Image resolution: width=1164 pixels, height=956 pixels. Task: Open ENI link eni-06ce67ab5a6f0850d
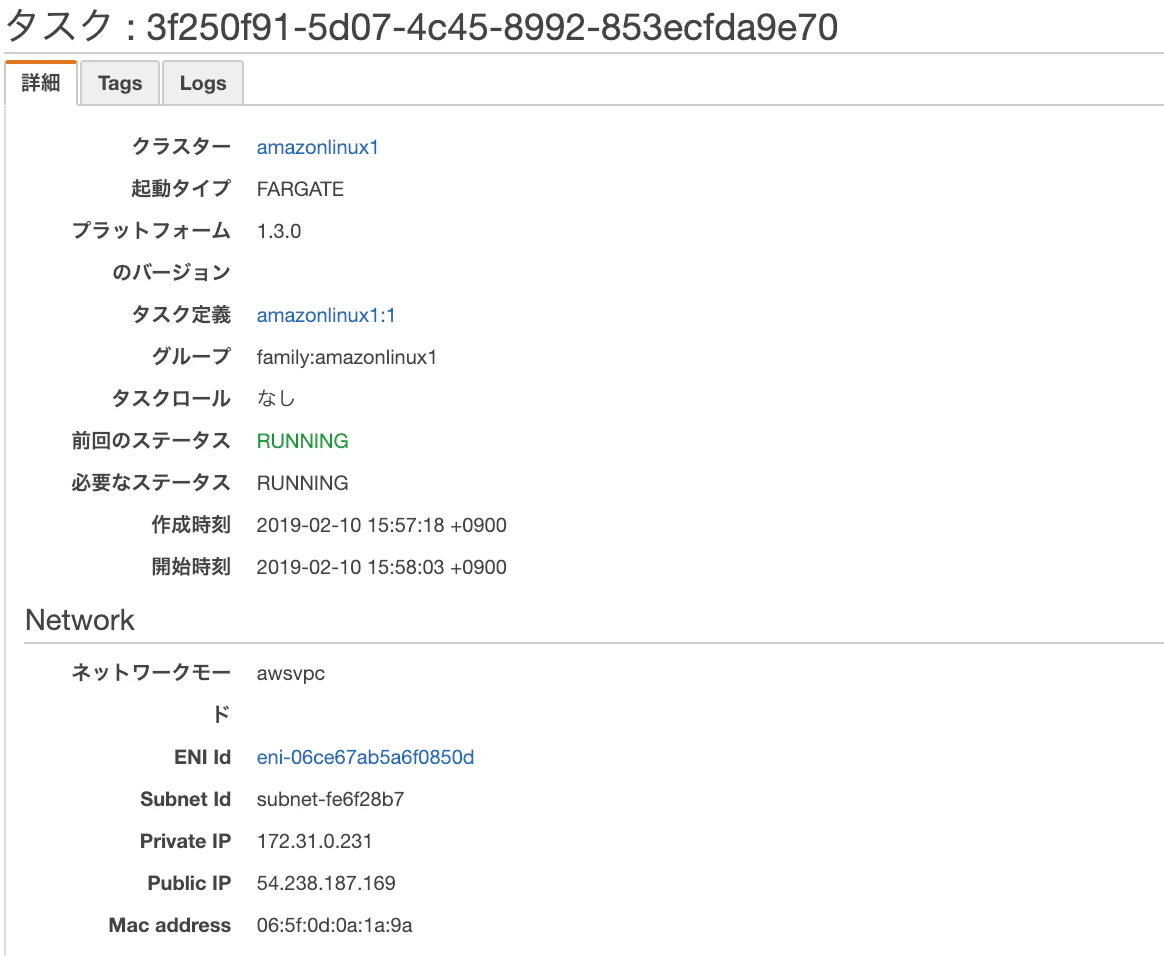[365, 757]
